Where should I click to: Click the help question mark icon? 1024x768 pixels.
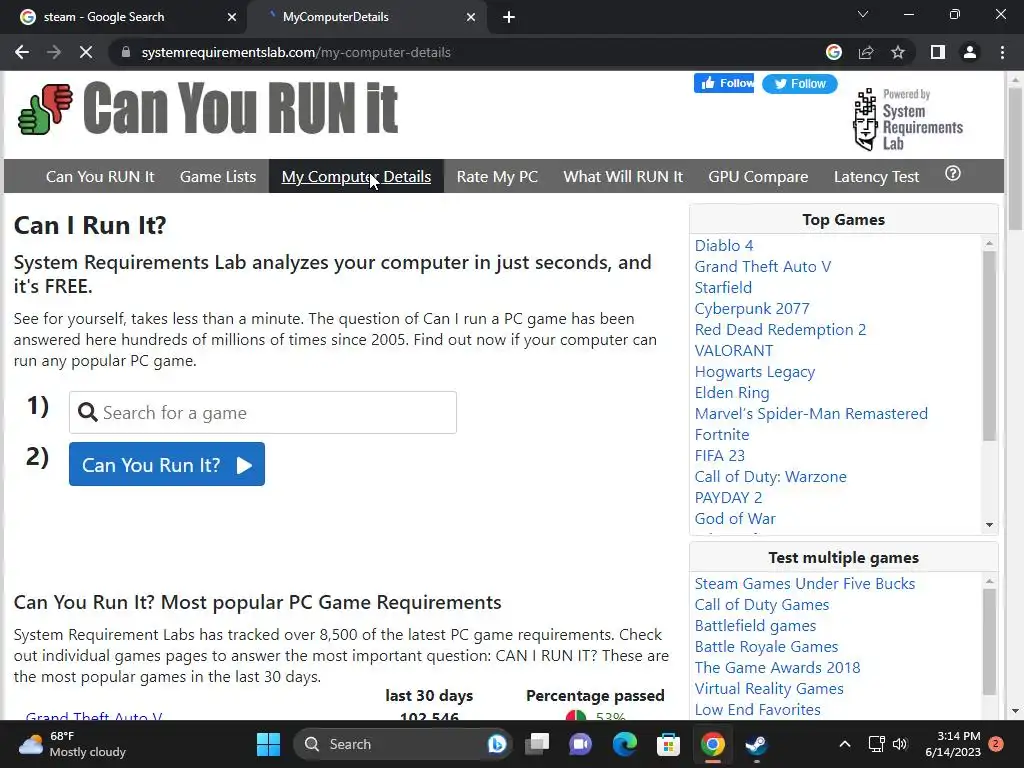click(953, 174)
